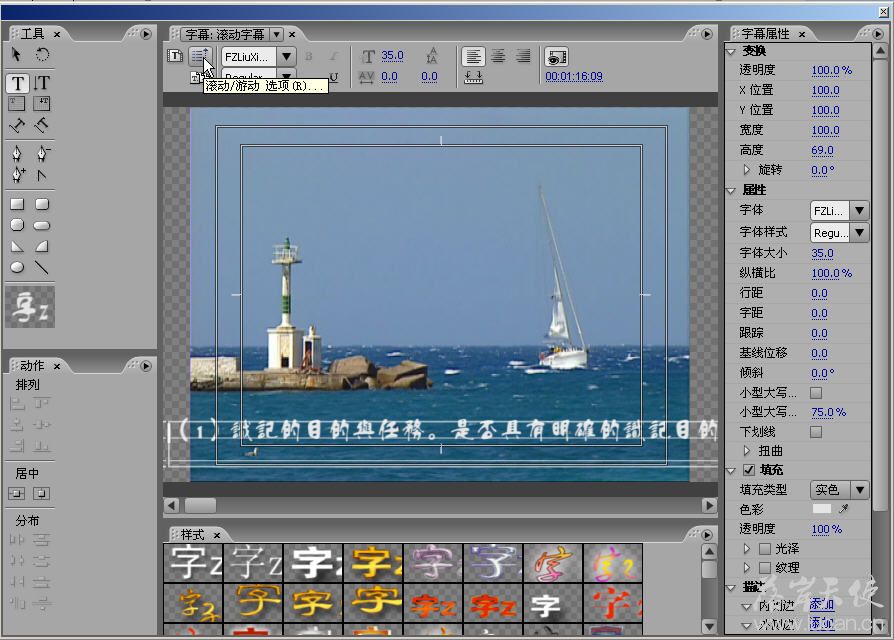Click the eyedropper next to the fill color
Screen dimensions: 894x640
pos(844,508)
